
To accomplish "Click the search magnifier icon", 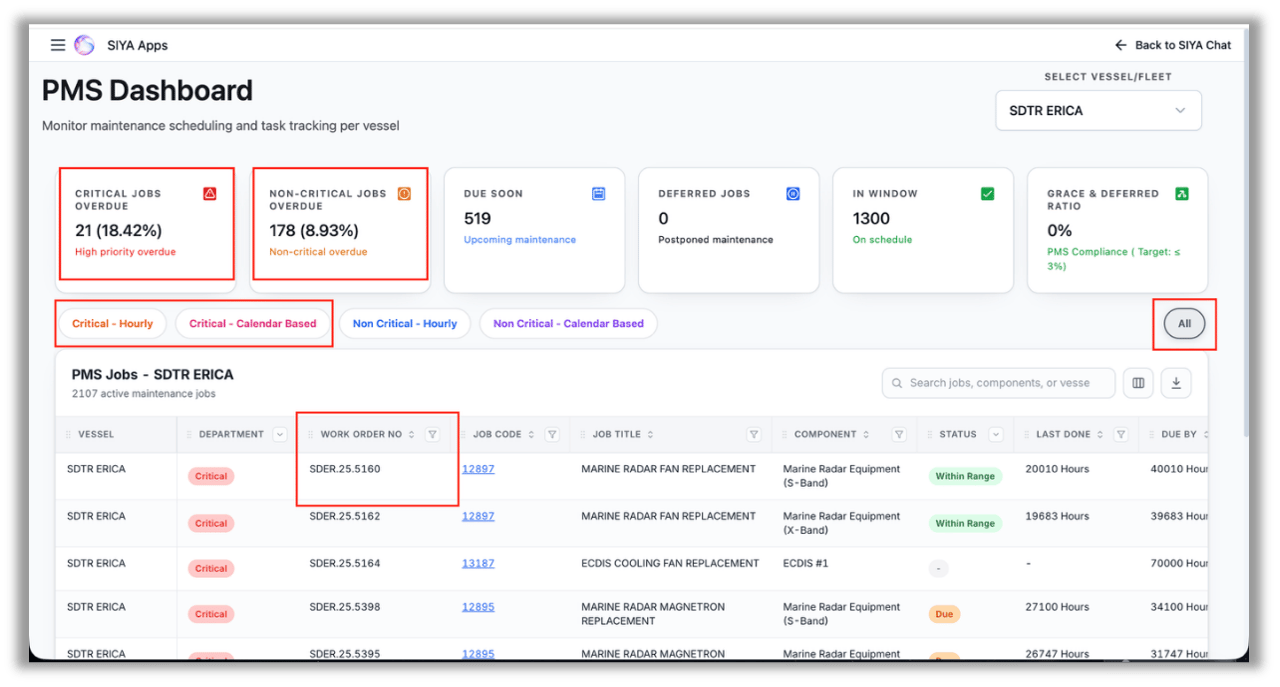I will pyautogui.click(x=897, y=383).
